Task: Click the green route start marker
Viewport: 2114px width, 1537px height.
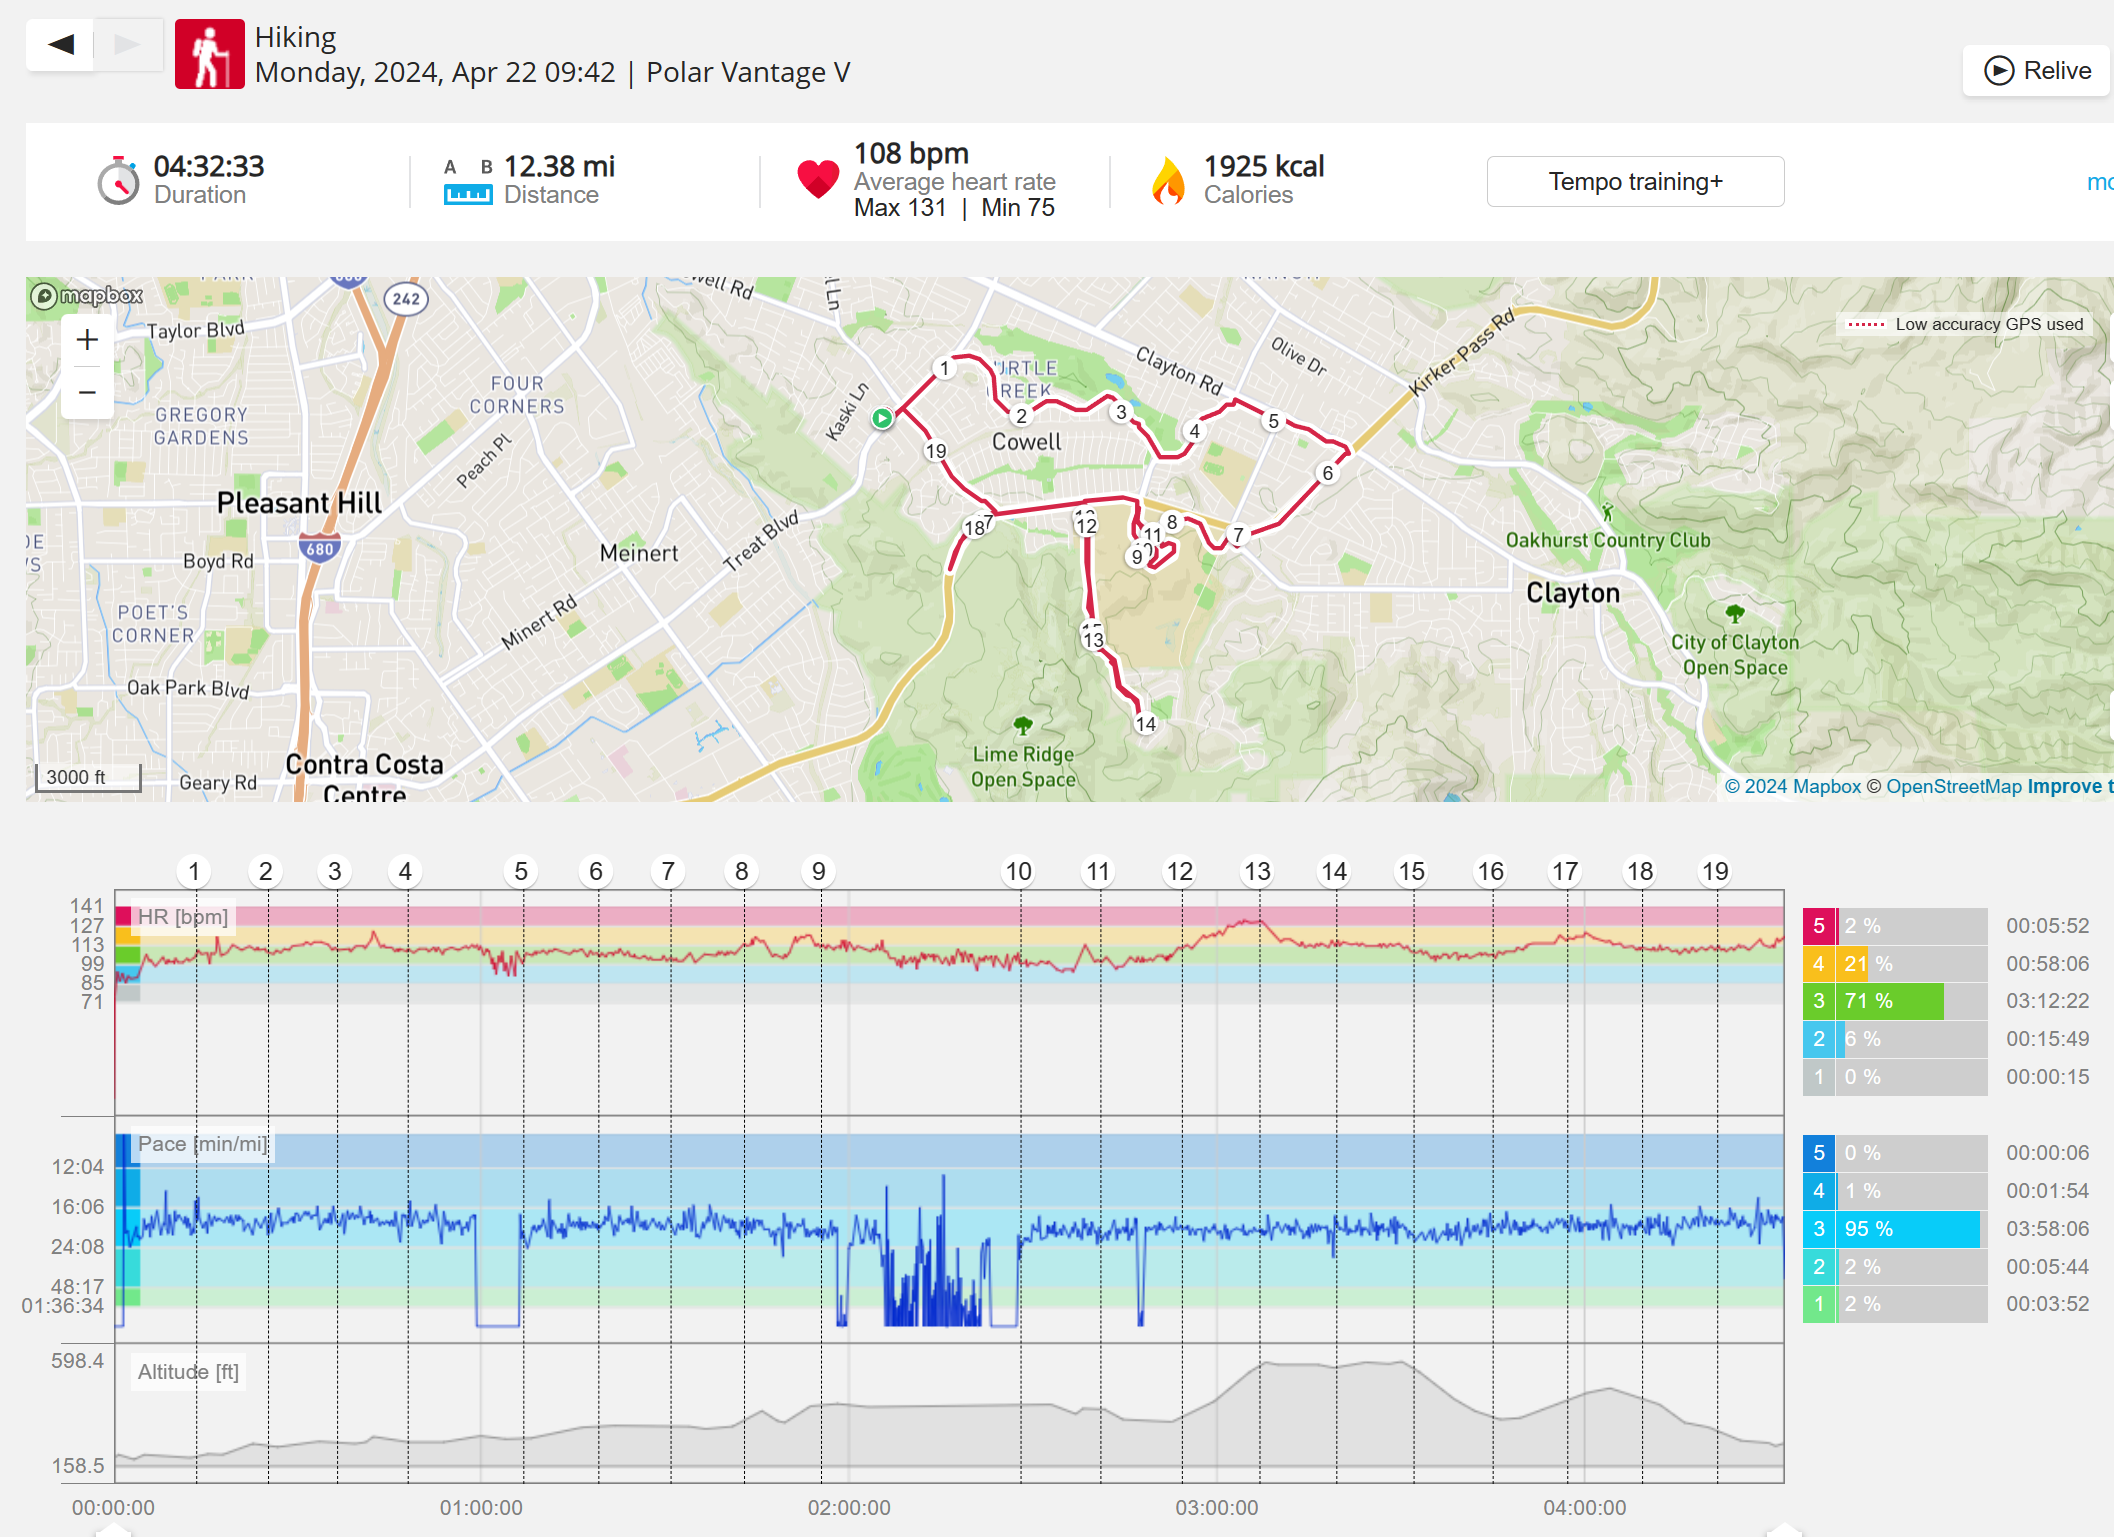Action: click(882, 419)
